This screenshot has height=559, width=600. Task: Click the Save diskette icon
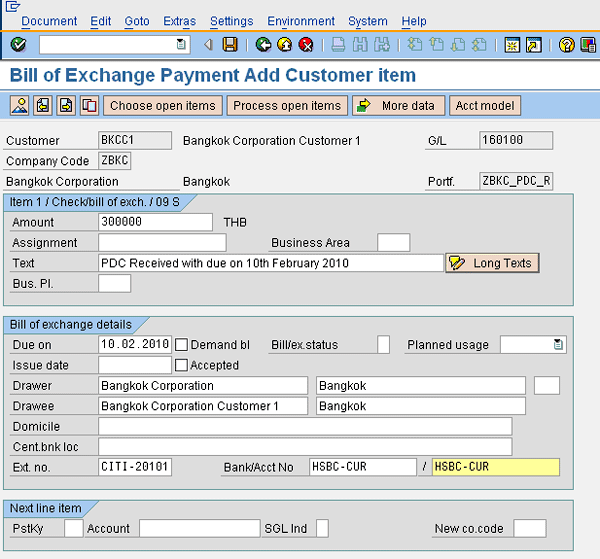[230, 44]
